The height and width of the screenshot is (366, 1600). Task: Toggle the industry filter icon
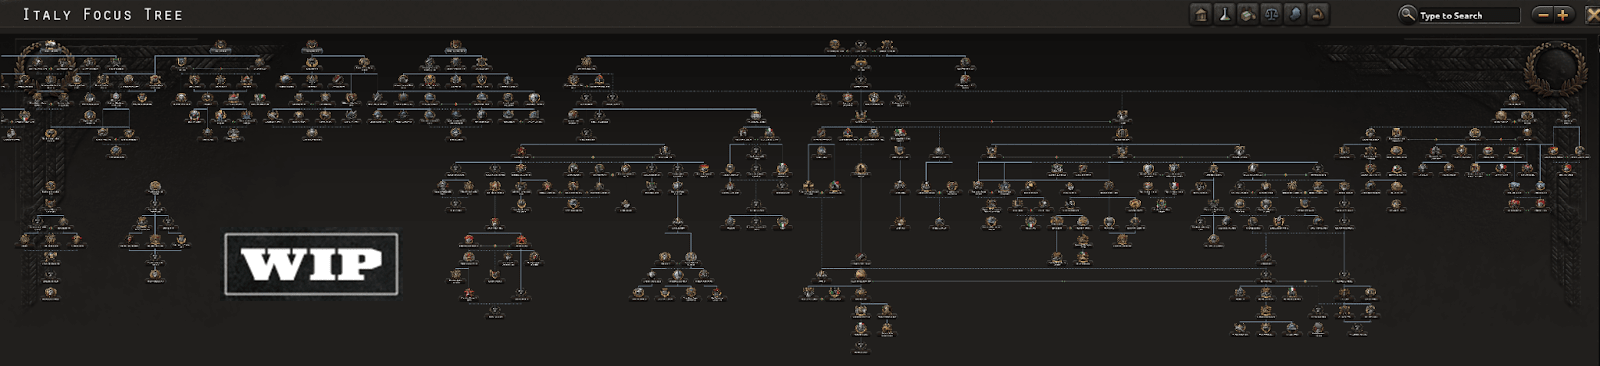(1248, 15)
